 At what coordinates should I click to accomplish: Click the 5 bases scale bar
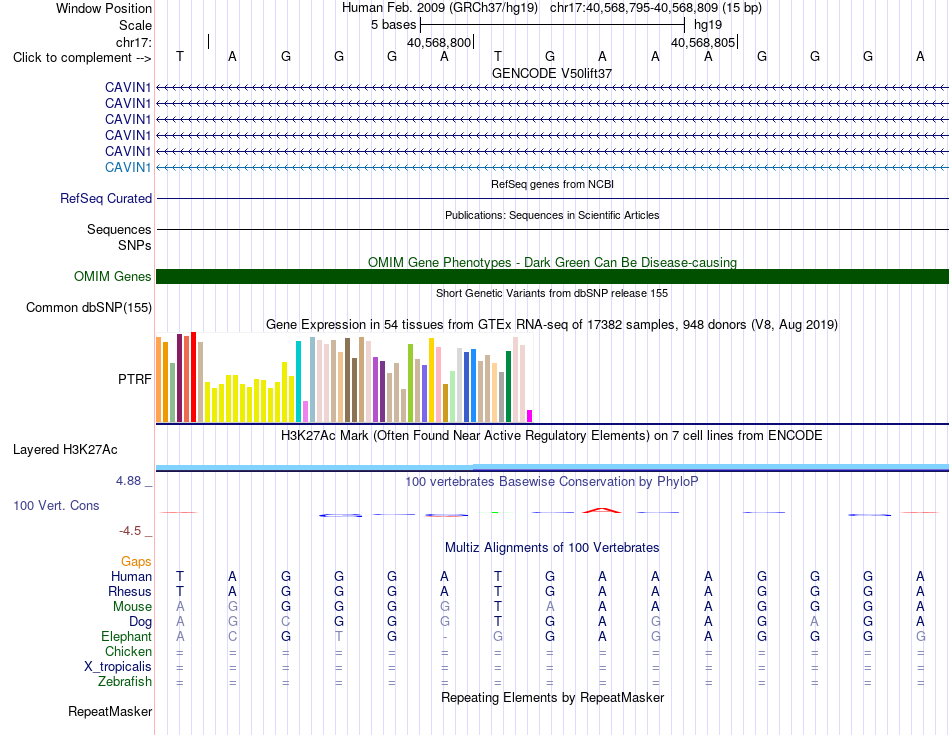point(552,25)
